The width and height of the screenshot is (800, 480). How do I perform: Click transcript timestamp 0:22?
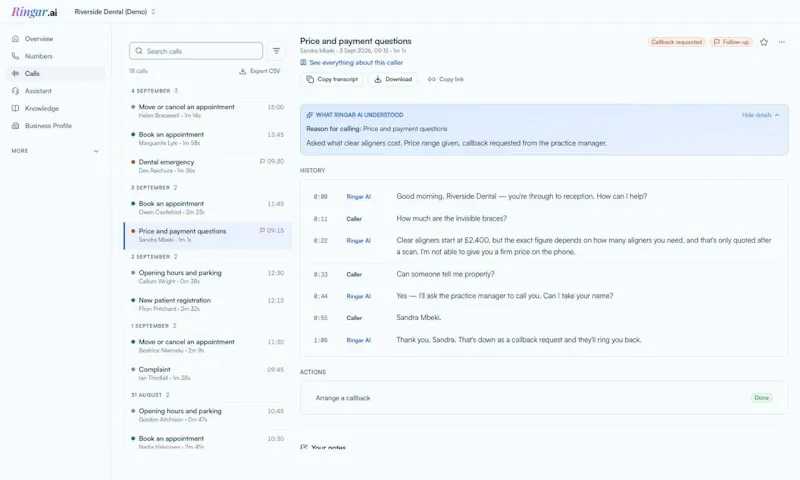coord(320,241)
